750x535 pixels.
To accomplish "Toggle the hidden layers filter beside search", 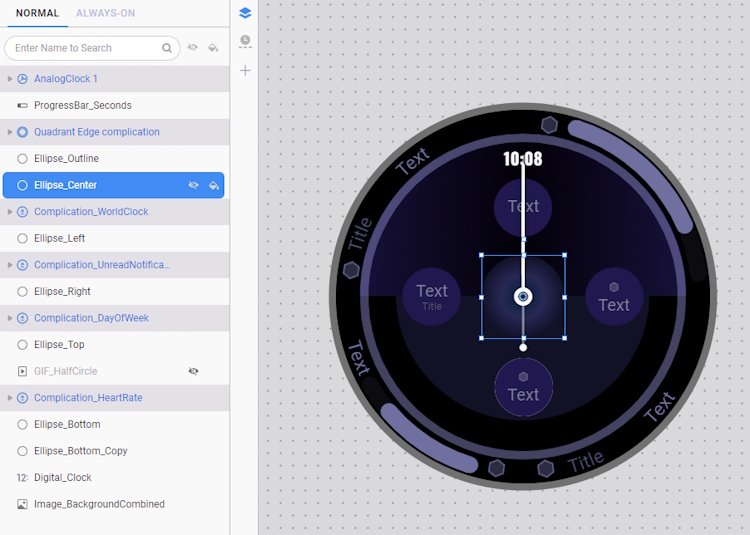I will tap(193, 48).
